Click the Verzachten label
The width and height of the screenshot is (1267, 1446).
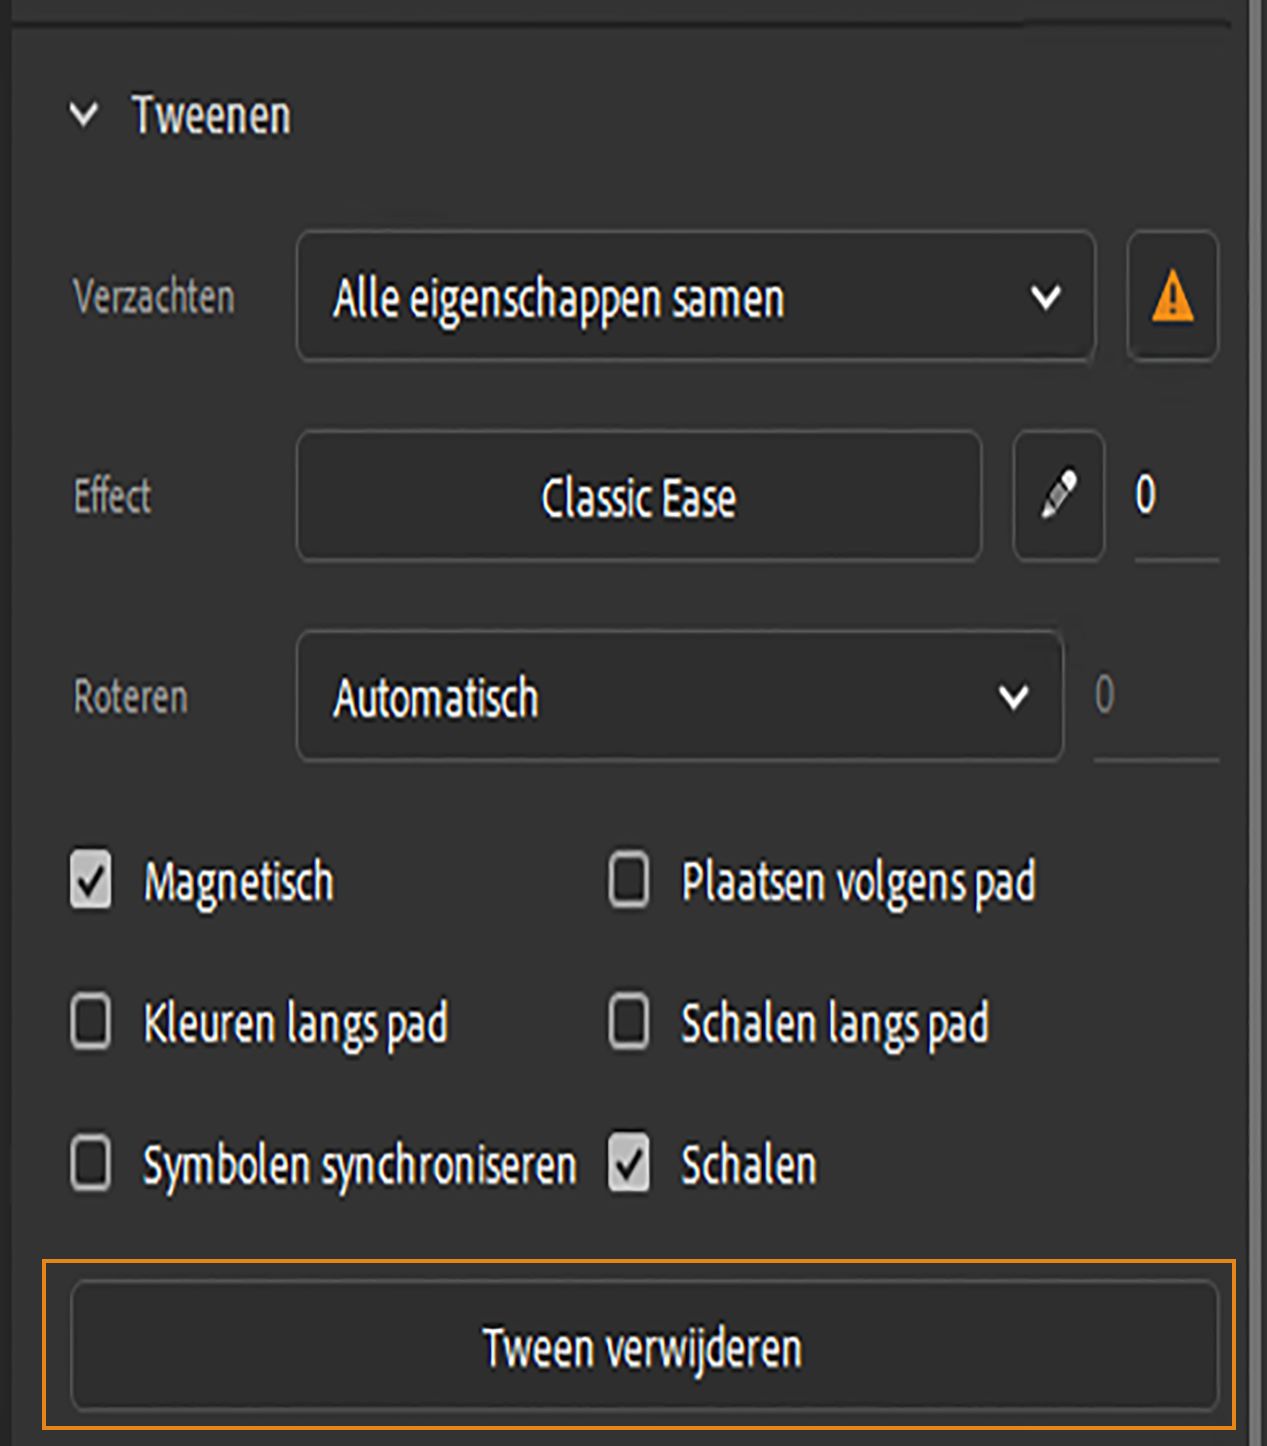pos(152,297)
